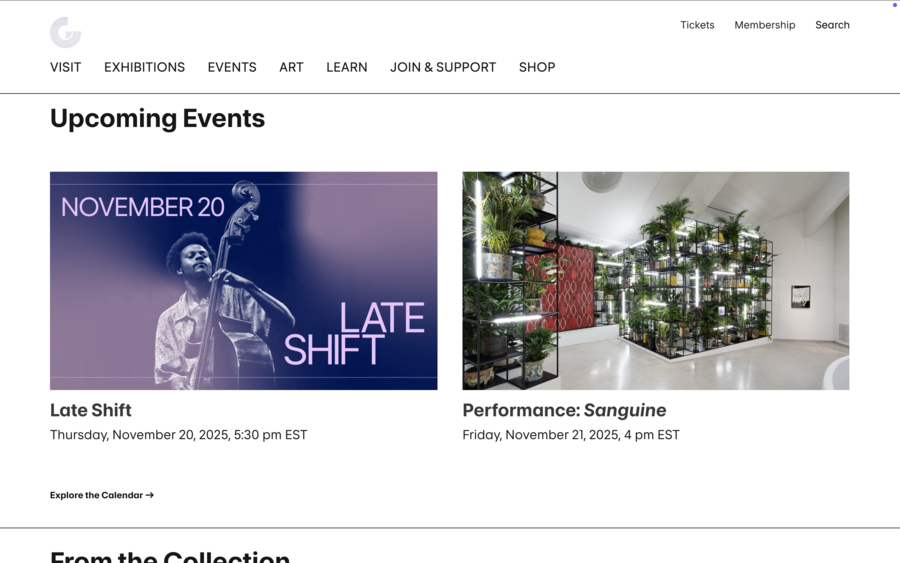The height and width of the screenshot is (563, 900).
Task: Click the arrow next to Explore the Calendar
Action: (150, 495)
